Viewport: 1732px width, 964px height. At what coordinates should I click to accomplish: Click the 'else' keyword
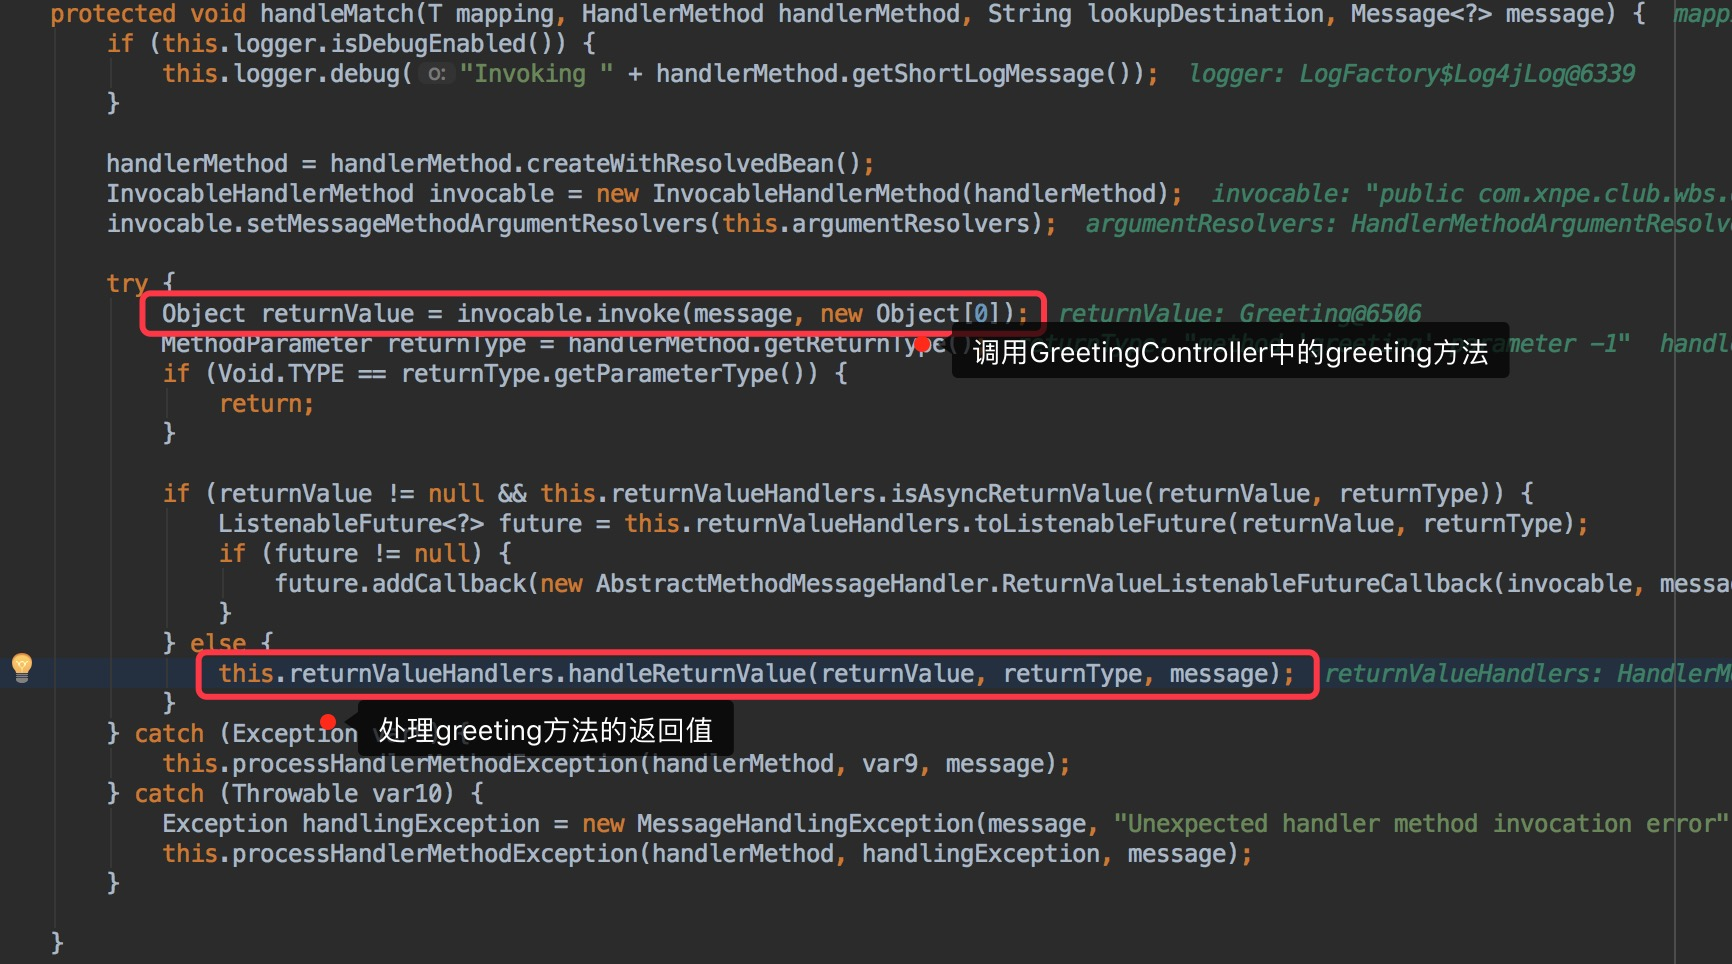[218, 644]
